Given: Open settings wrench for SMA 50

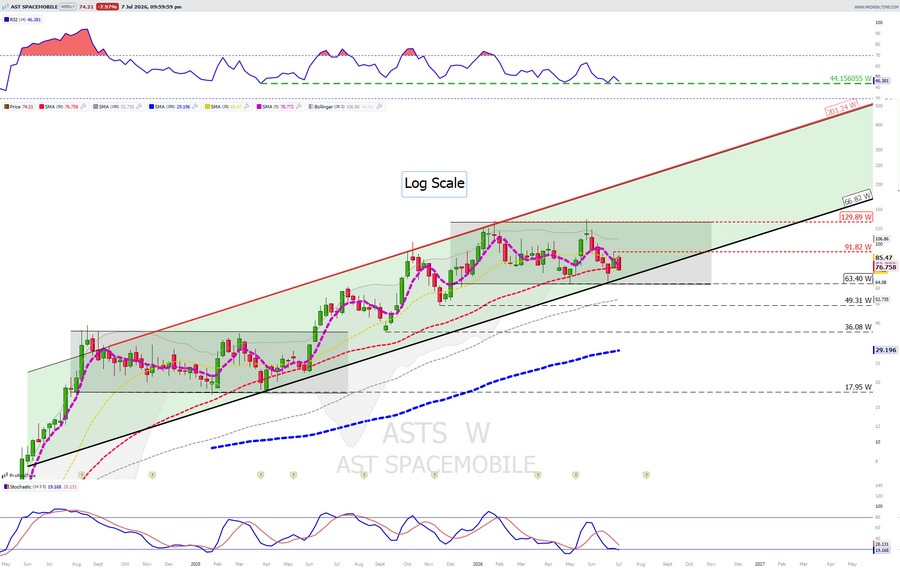Looking at the screenshot, I should point(83,106).
